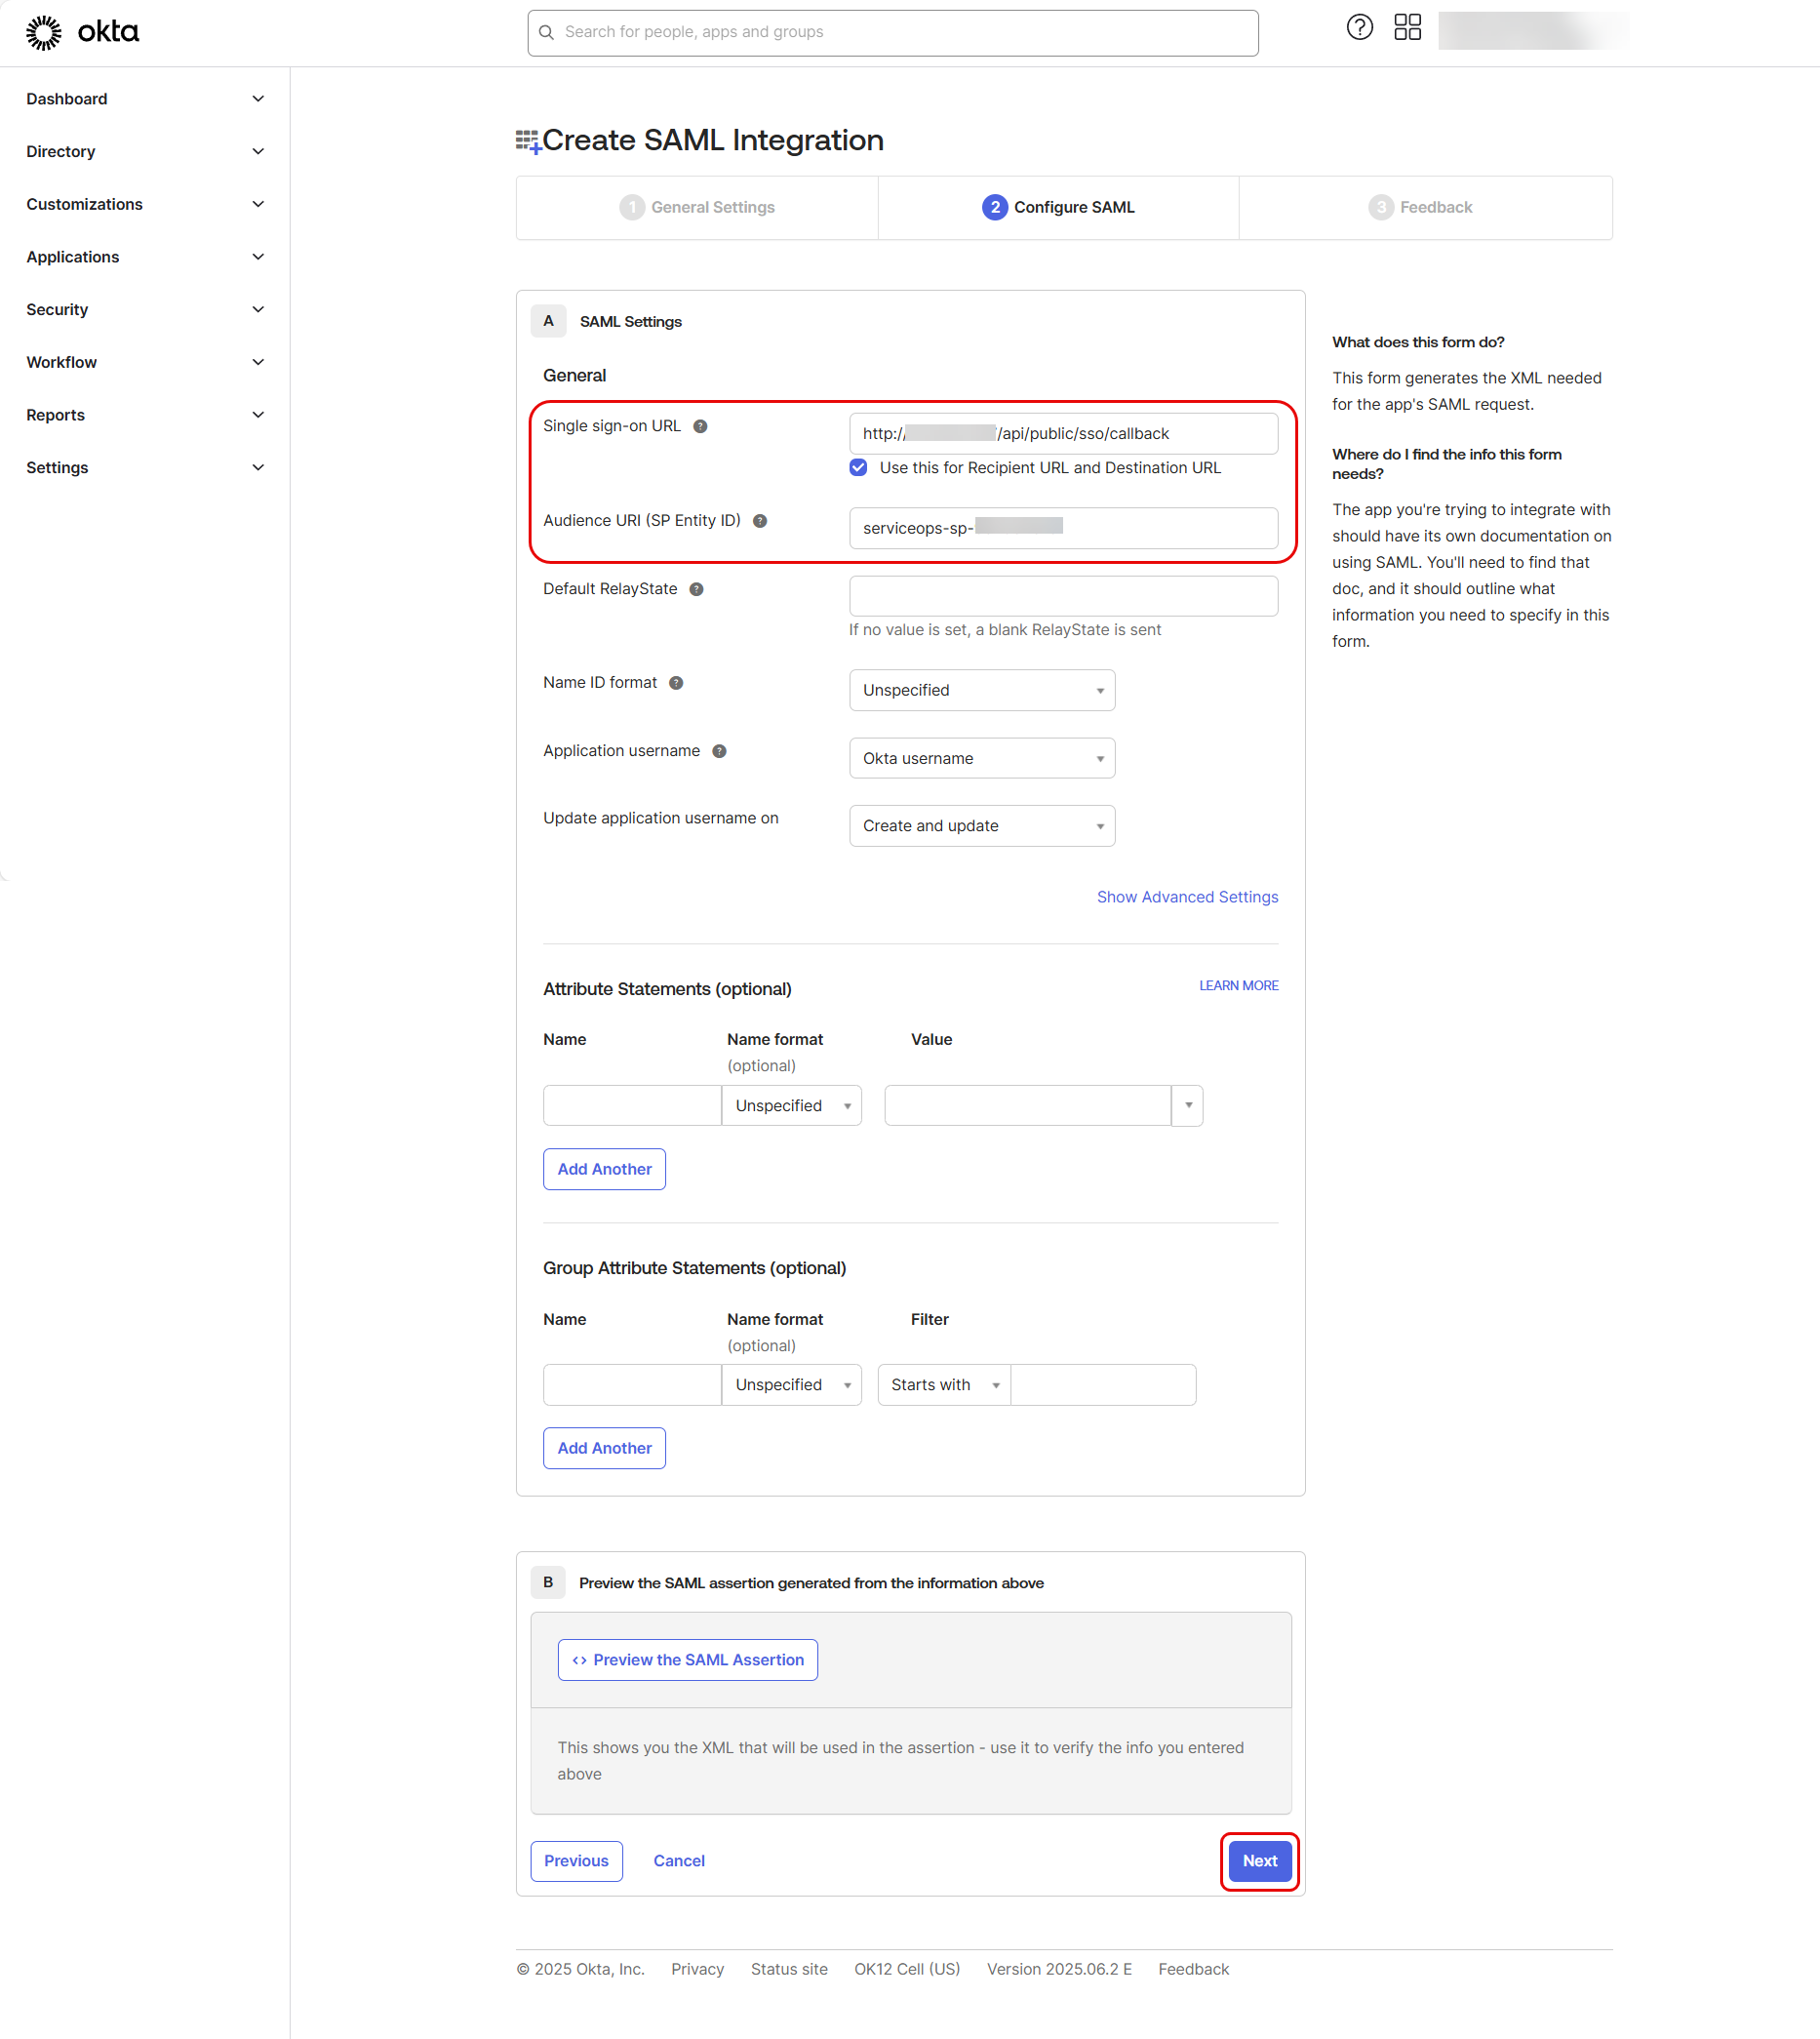Open the Application username dropdown
This screenshot has height=2039, width=1820.
(x=981, y=758)
